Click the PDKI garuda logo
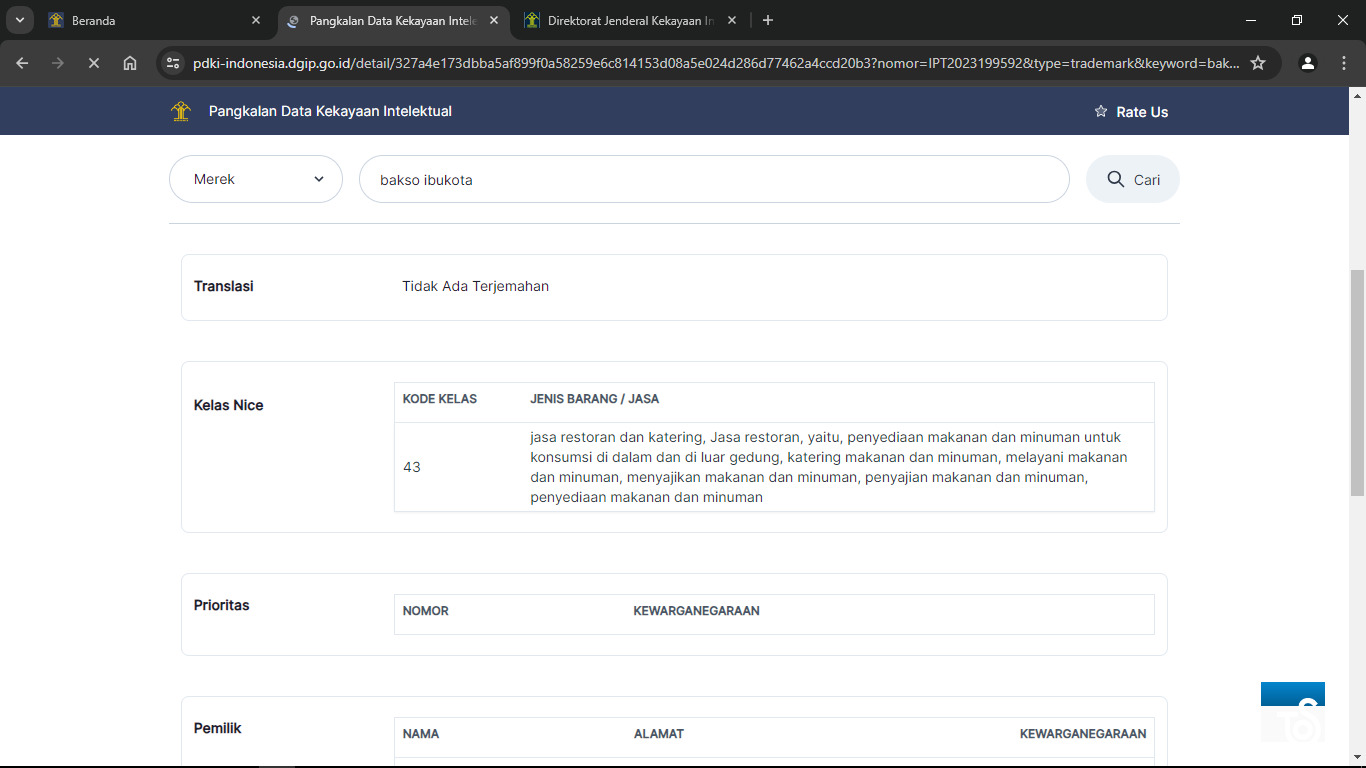The image size is (1366, 768). click(181, 111)
